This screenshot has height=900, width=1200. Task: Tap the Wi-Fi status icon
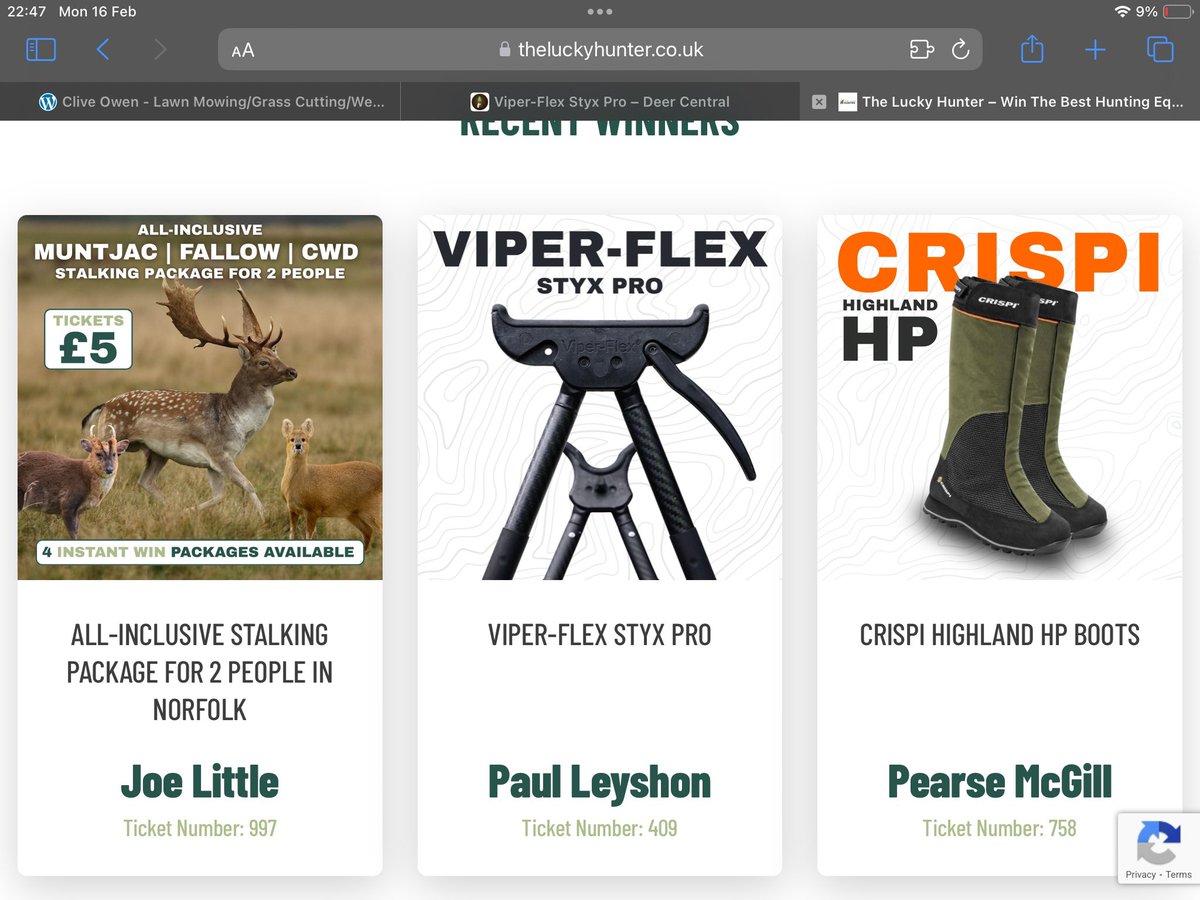coord(1123,12)
